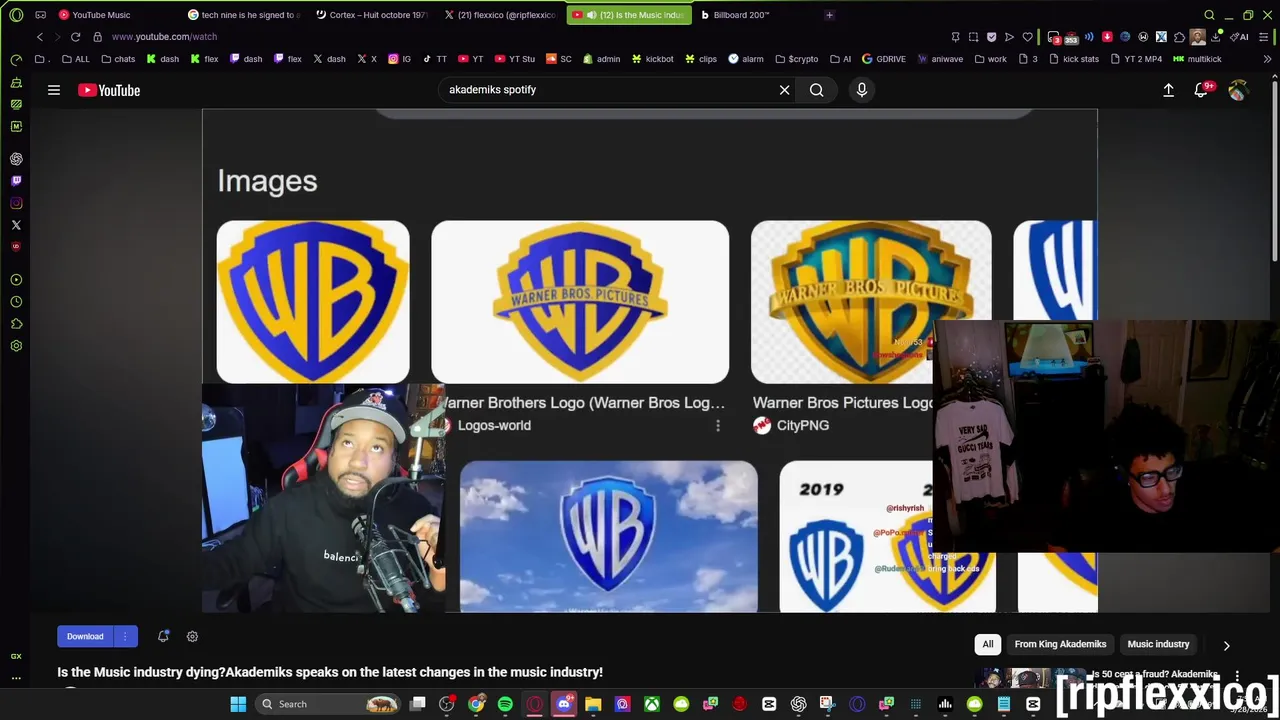Switch to the Billboard 200 tab
Screen dimensions: 1280x720
[x=756, y=15]
